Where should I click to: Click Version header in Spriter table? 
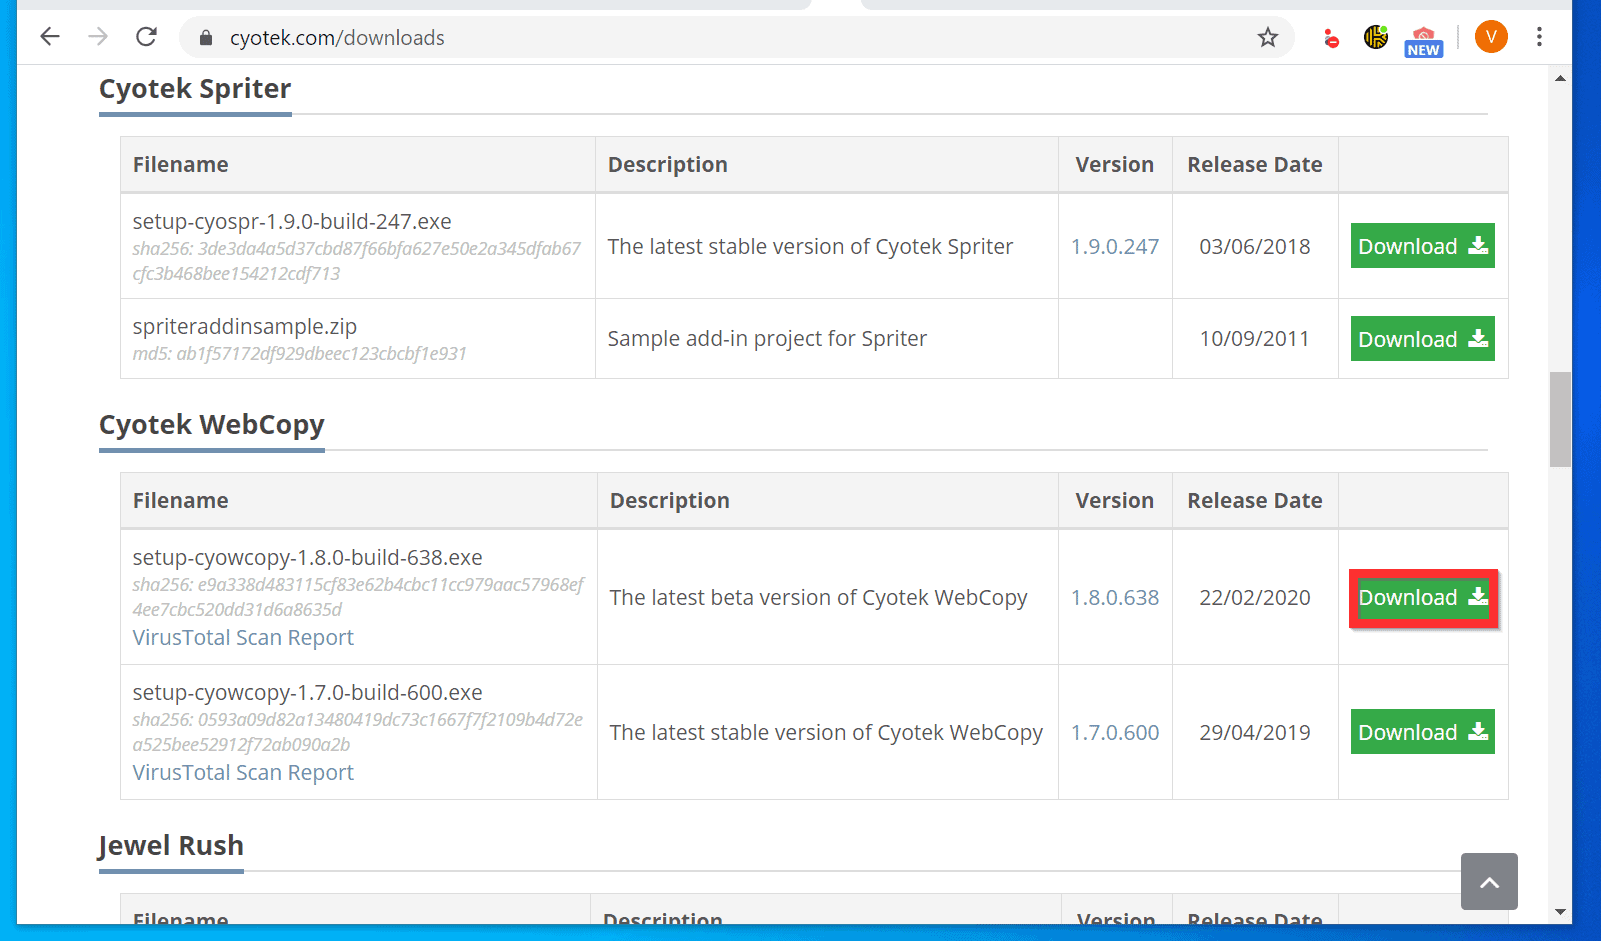(x=1115, y=165)
